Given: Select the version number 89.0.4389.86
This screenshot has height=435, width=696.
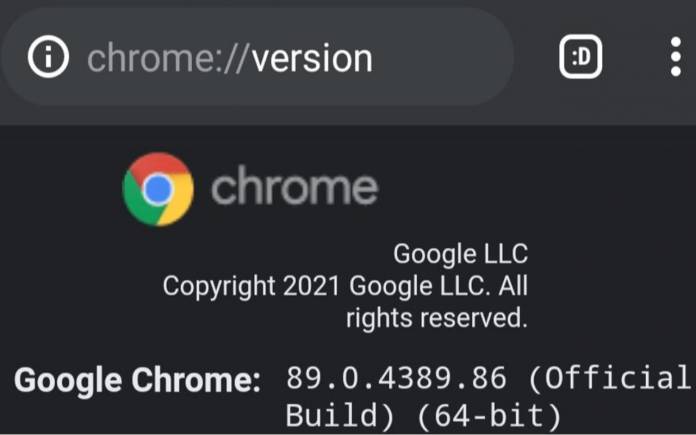Looking at the screenshot, I should (x=396, y=378).
